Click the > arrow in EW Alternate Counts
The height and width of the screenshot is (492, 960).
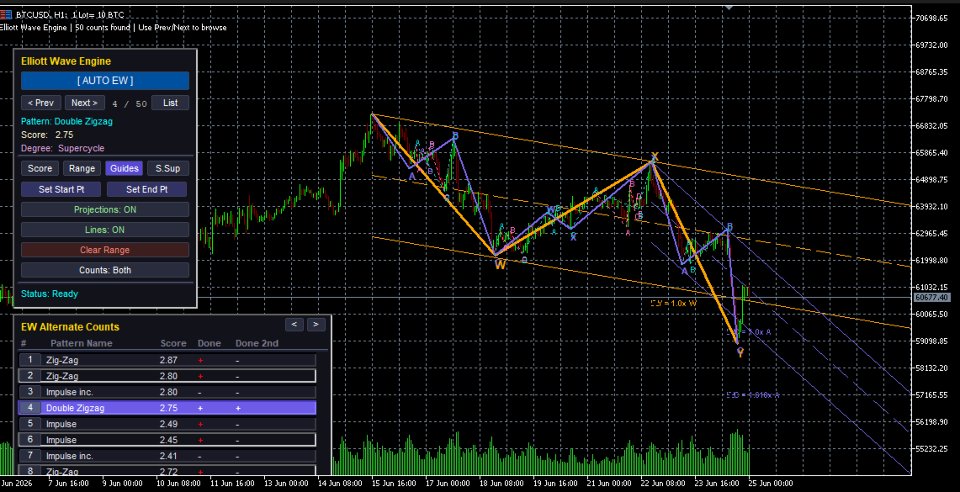coord(316,324)
